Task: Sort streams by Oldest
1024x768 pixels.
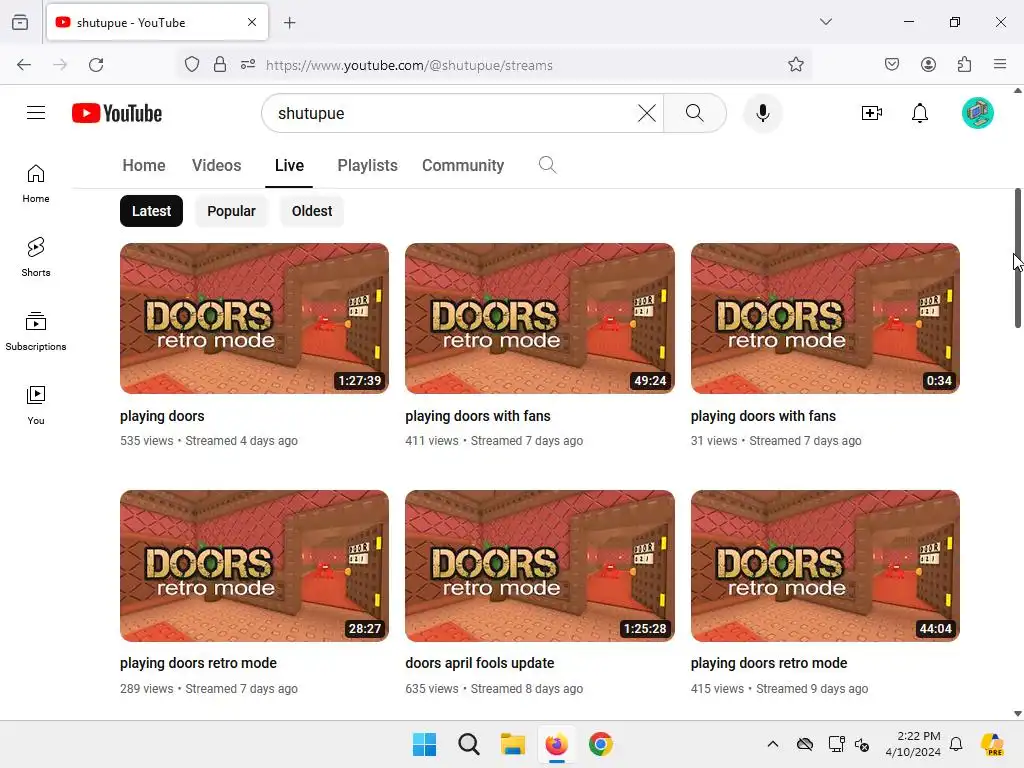Action: coord(312,211)
